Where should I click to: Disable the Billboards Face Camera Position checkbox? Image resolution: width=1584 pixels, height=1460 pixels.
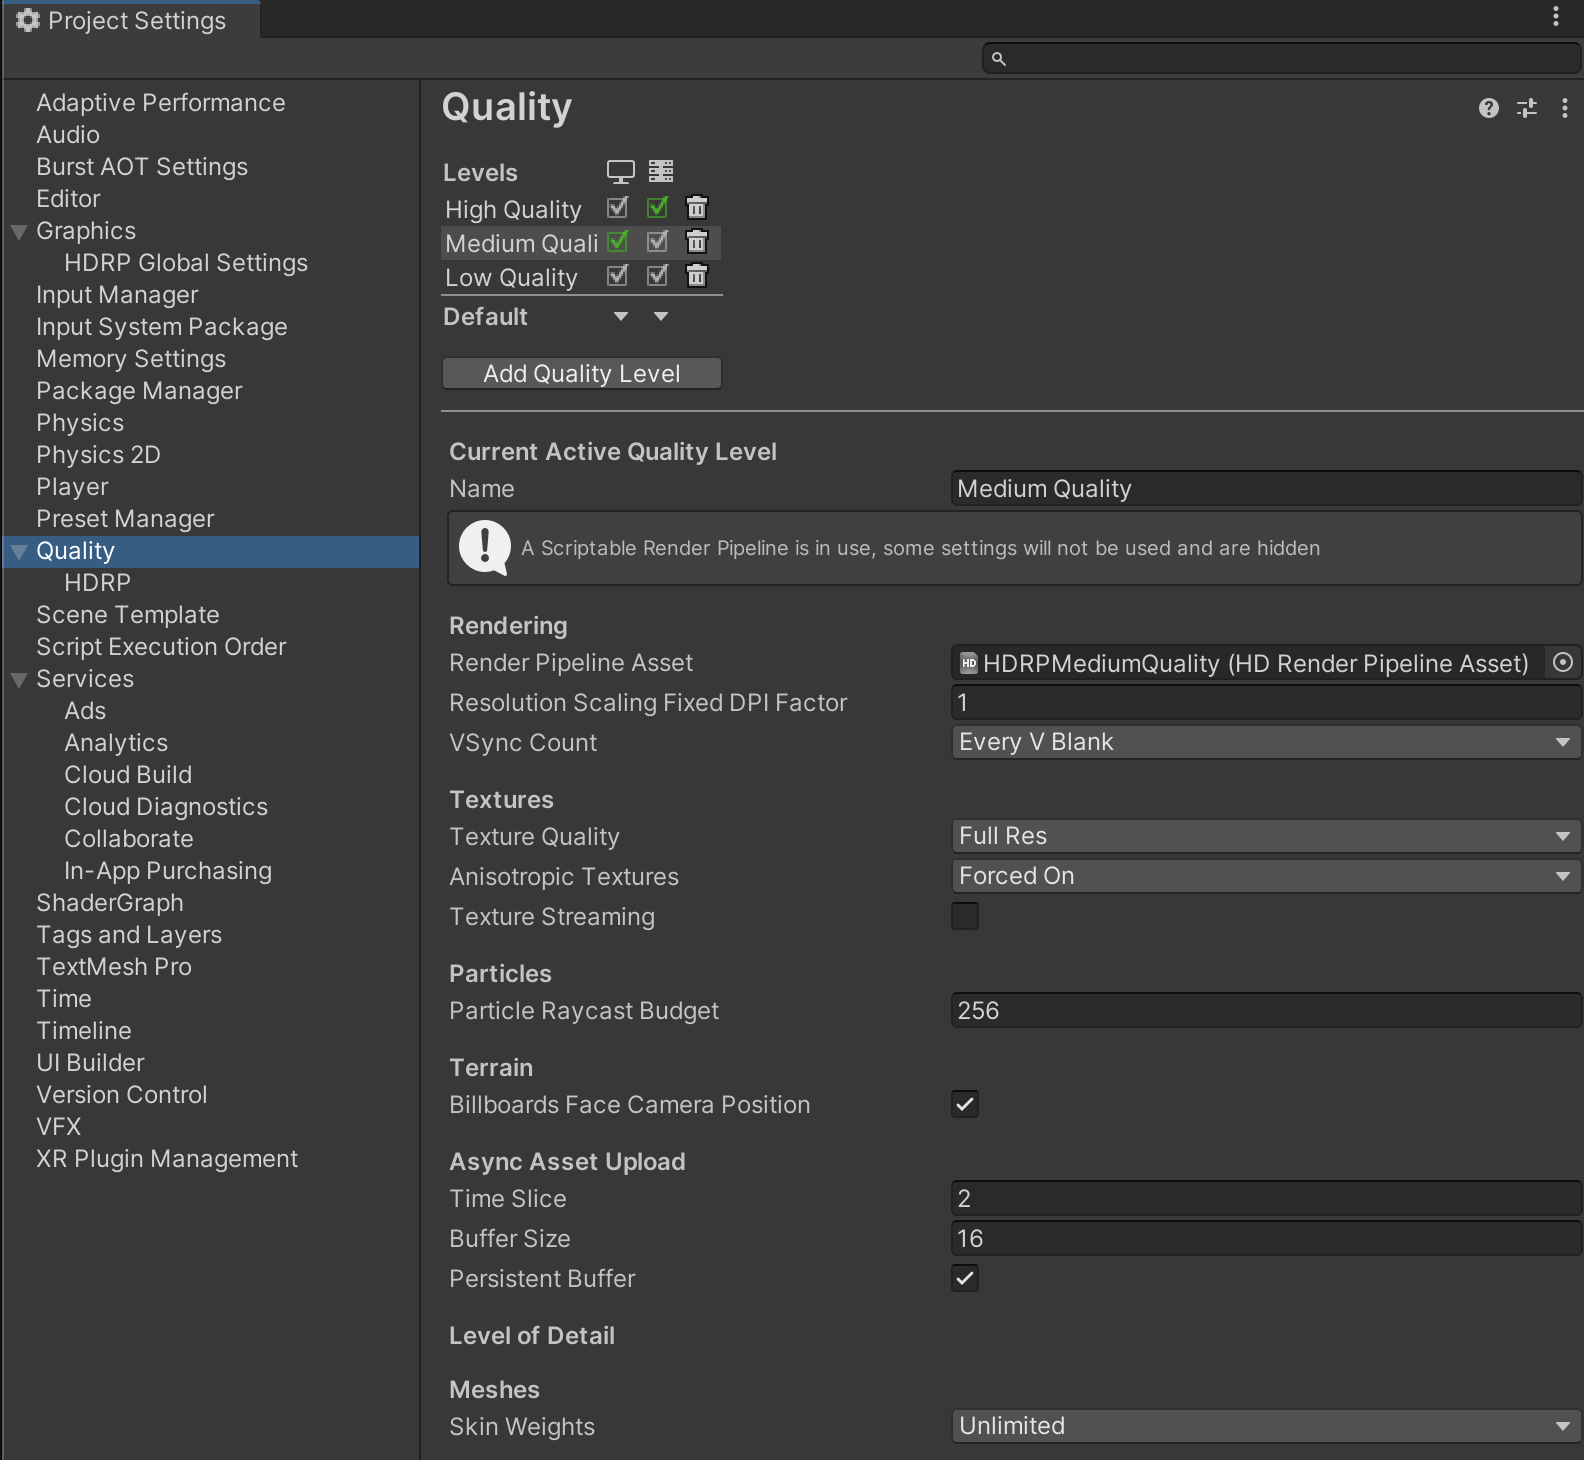point(965,1105)
